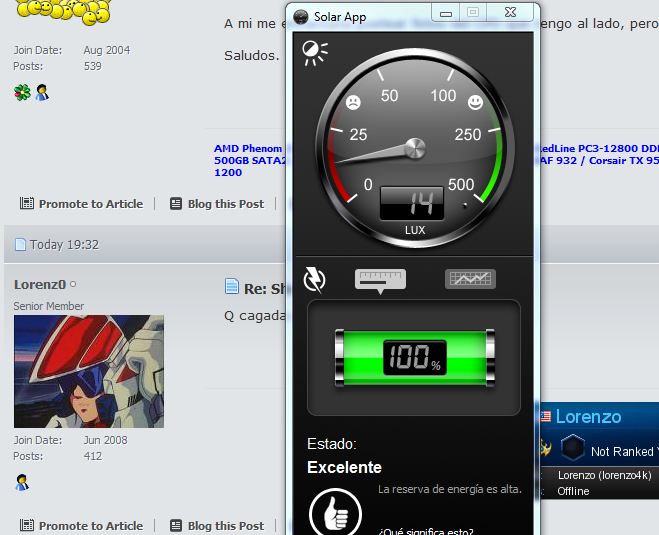Close the Solar App window
Viewport: 659px width, 535px height.
click(x=510, y=13)
